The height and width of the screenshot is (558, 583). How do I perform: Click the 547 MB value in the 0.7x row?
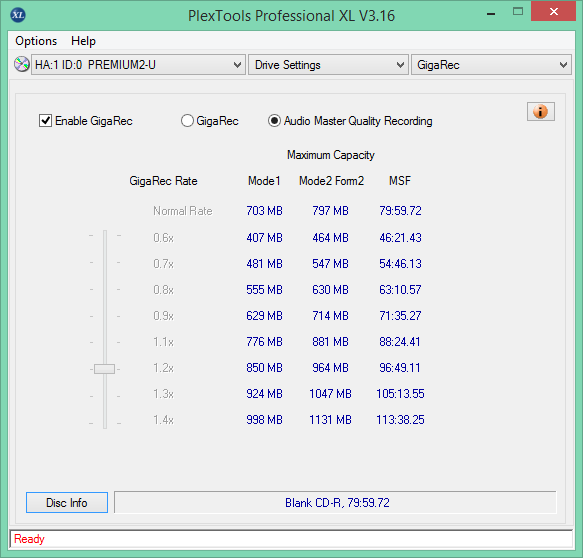[330, 264]
